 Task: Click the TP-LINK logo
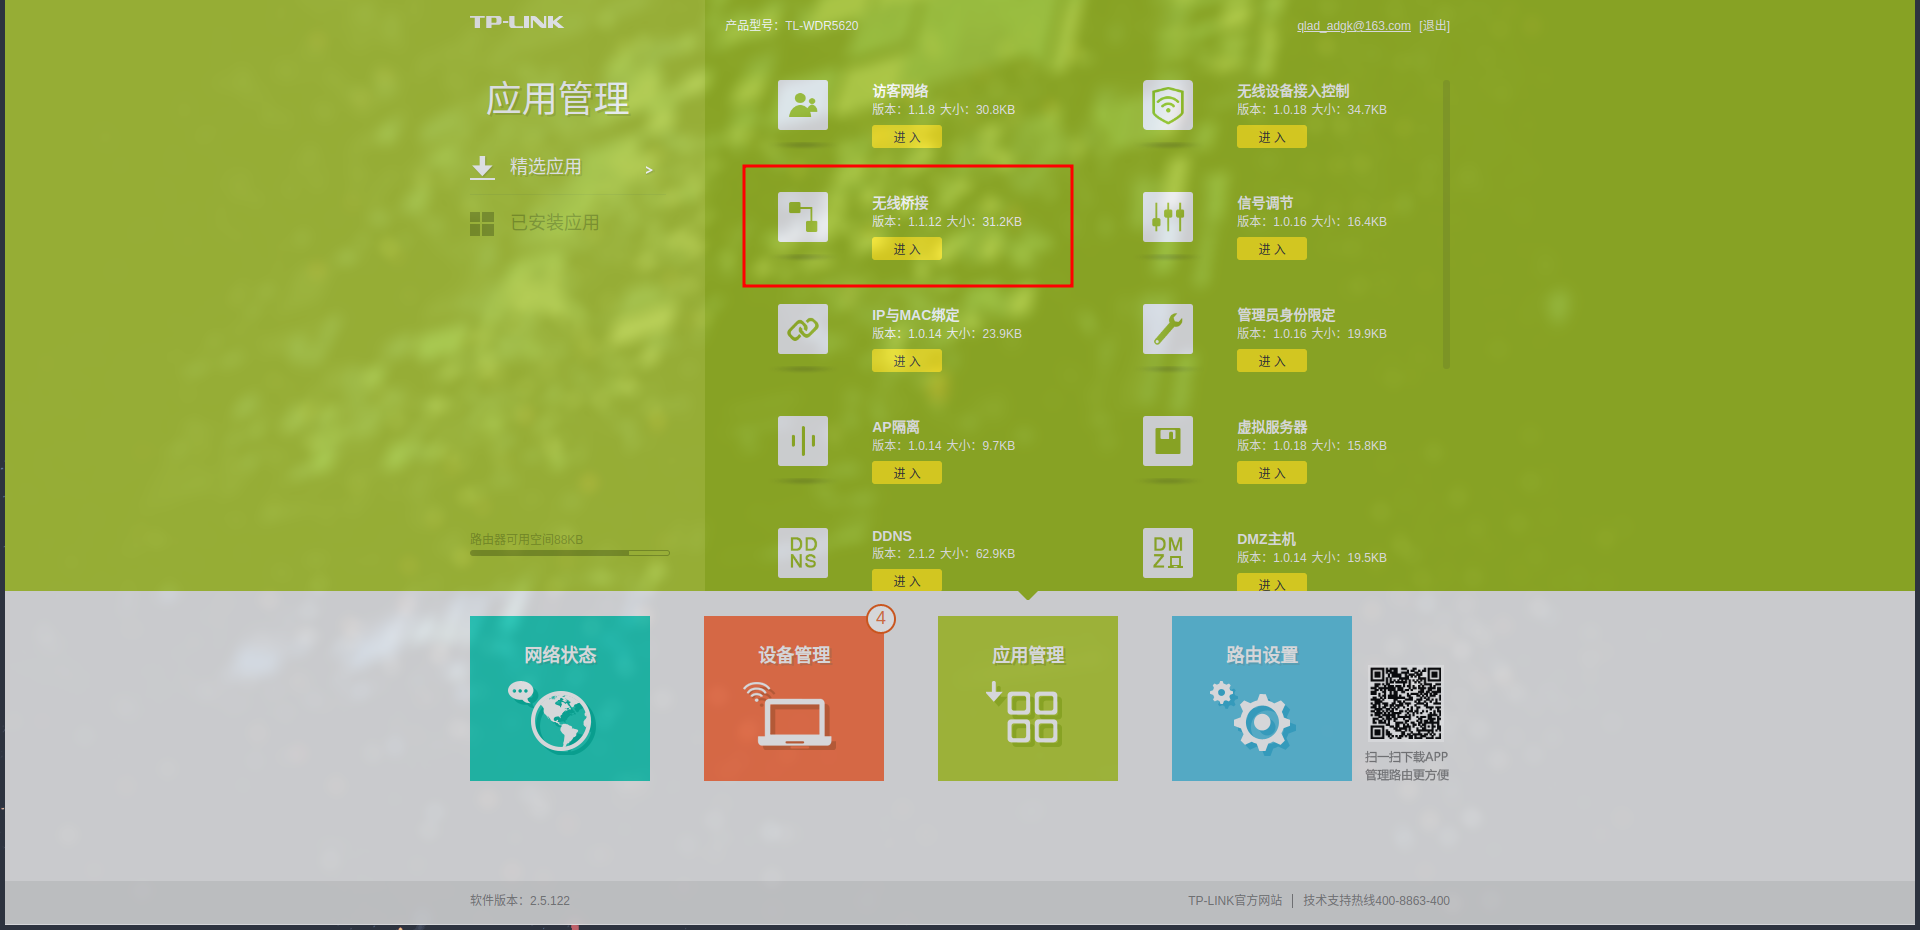pos(517,22)
